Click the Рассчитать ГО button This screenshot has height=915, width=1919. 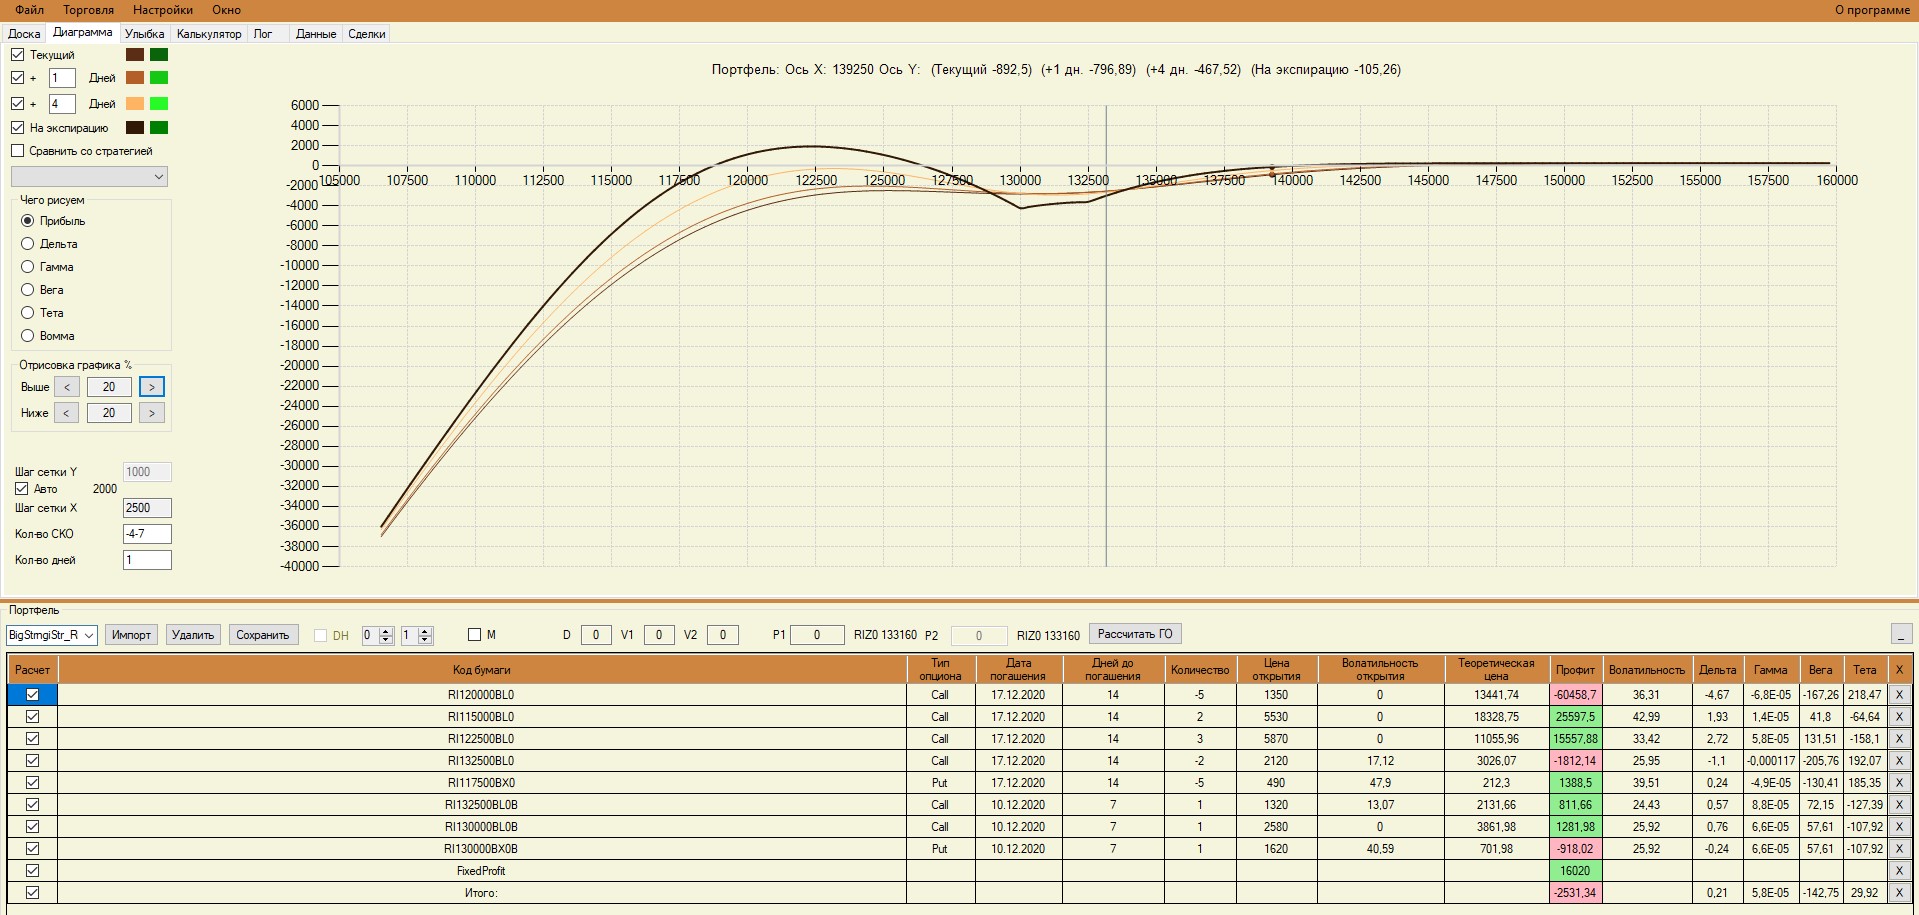click(1135, 634)
